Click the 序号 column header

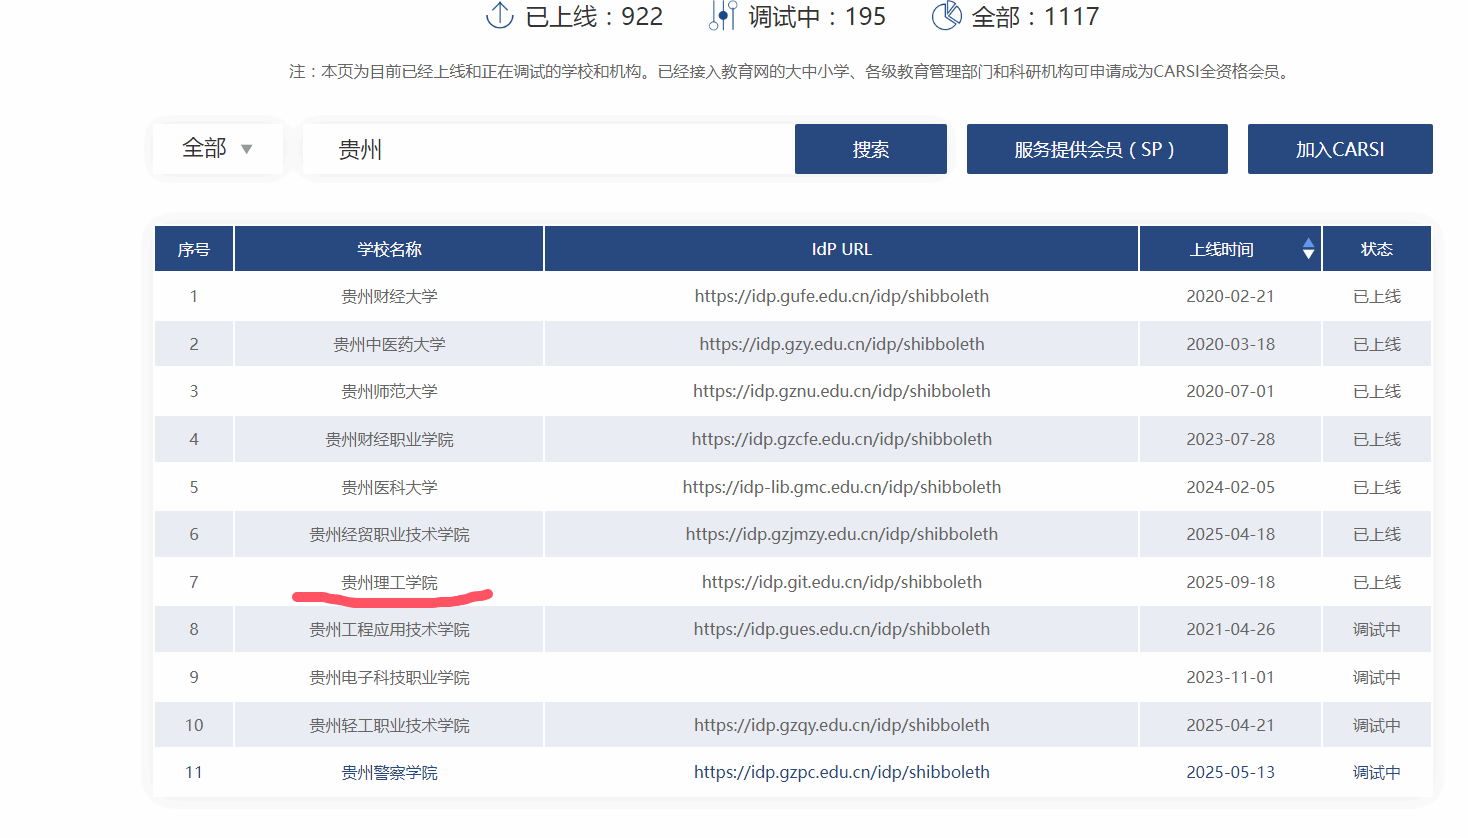pyautogui.click(x=194, y=249)
